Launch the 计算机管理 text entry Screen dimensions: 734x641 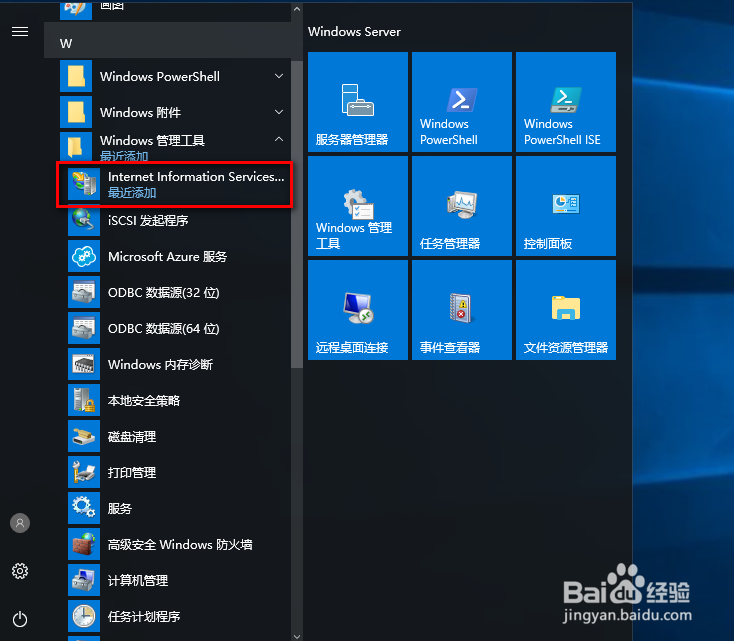coord(138,581)
